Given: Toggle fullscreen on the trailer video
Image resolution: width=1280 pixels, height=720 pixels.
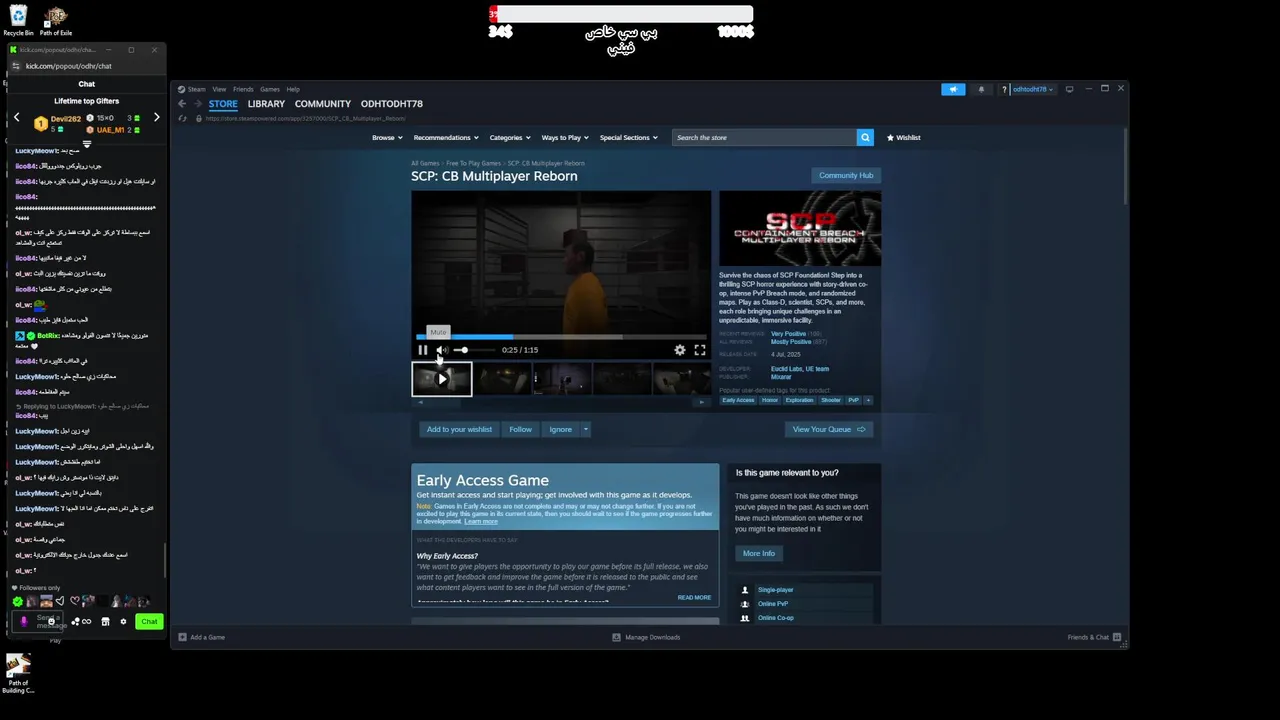Looking at the screenshot, I should [700, 350].
